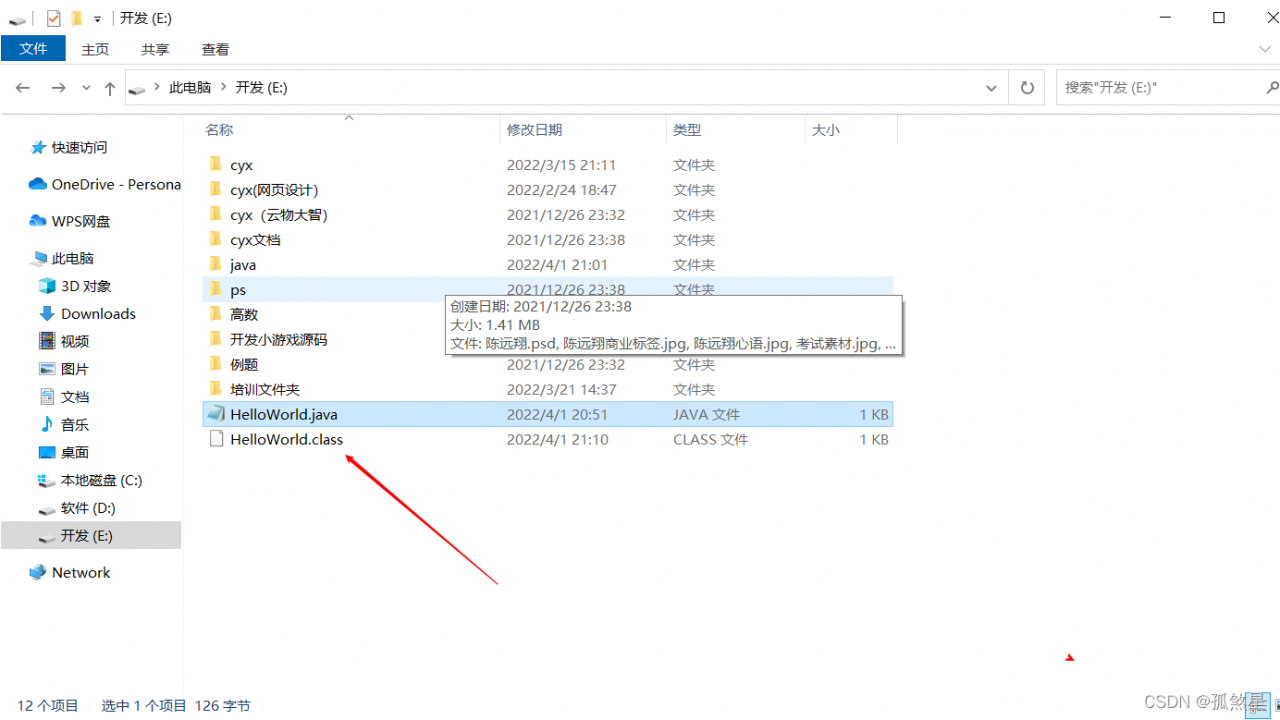Click the OneDrive cloud icon
Screen dimensions: 1280x720
(x=38, y=184)
